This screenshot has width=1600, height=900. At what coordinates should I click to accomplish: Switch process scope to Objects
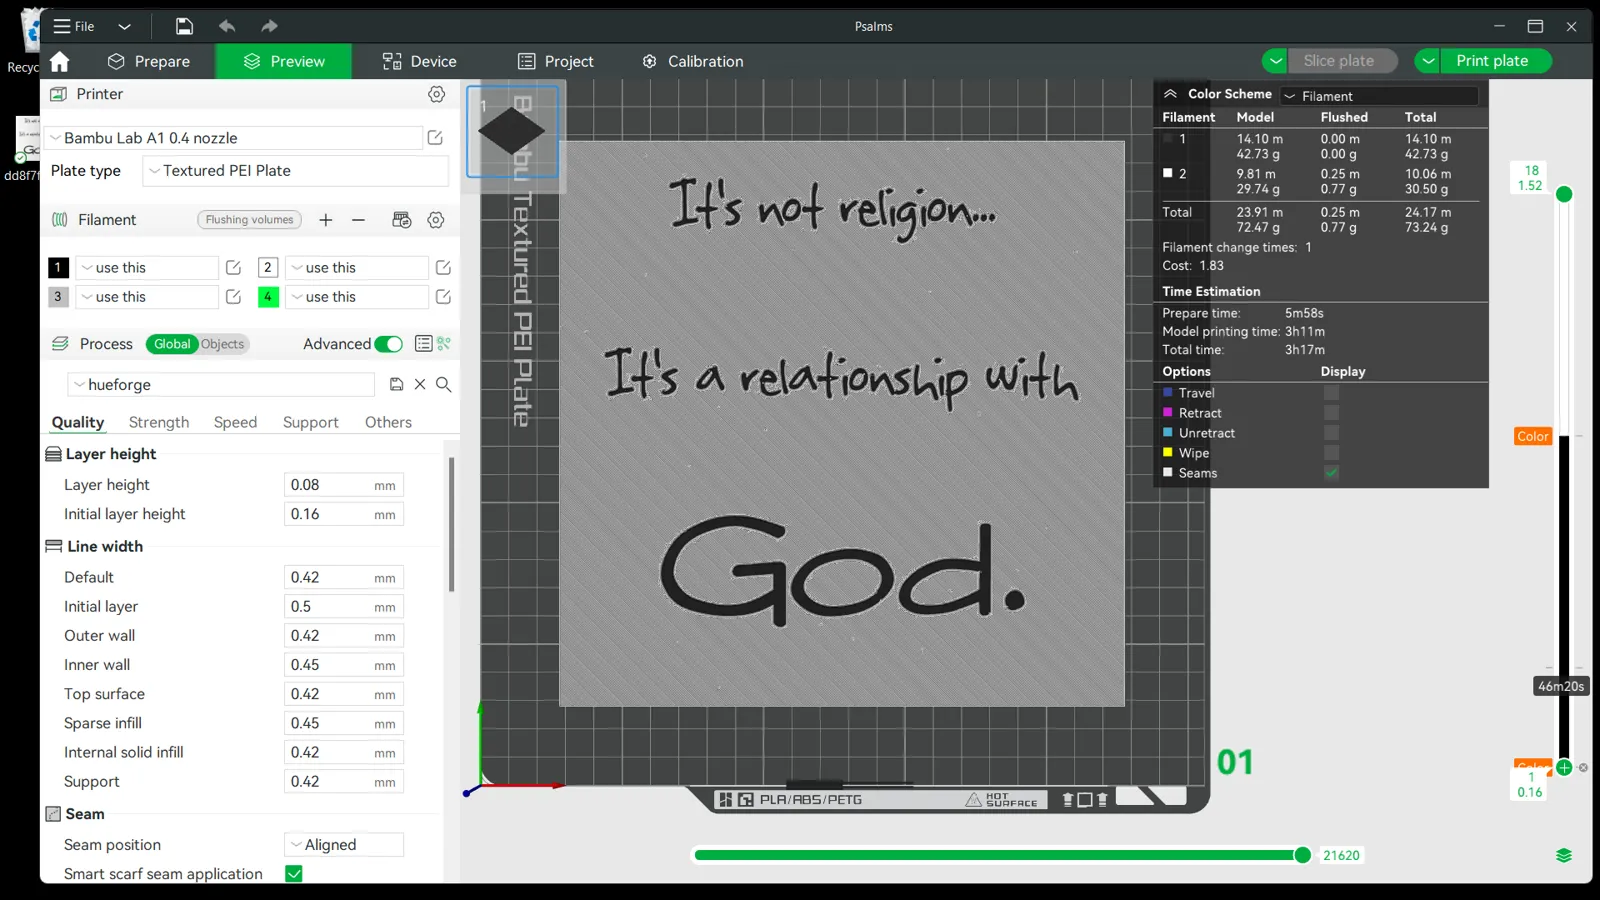(222, 344)
